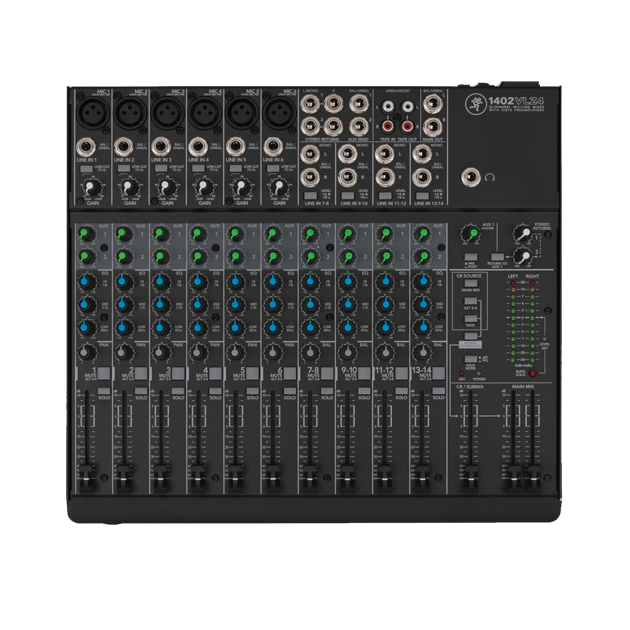Click the 1402VLZ4 model name text
Viewport: 630px width, 630px height.
tap(516, 100)
